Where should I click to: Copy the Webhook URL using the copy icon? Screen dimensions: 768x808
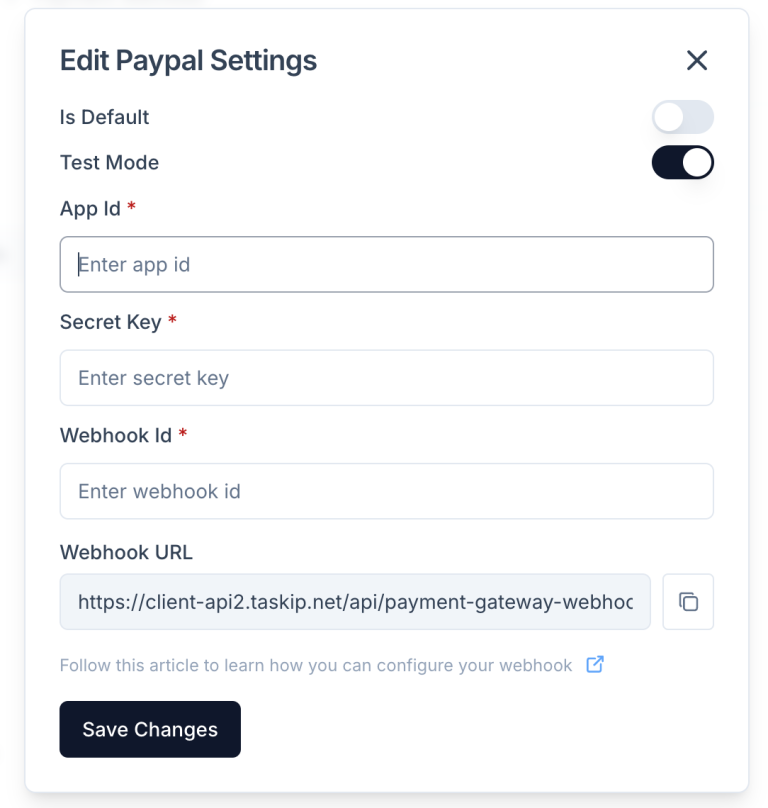coord(687,601)
